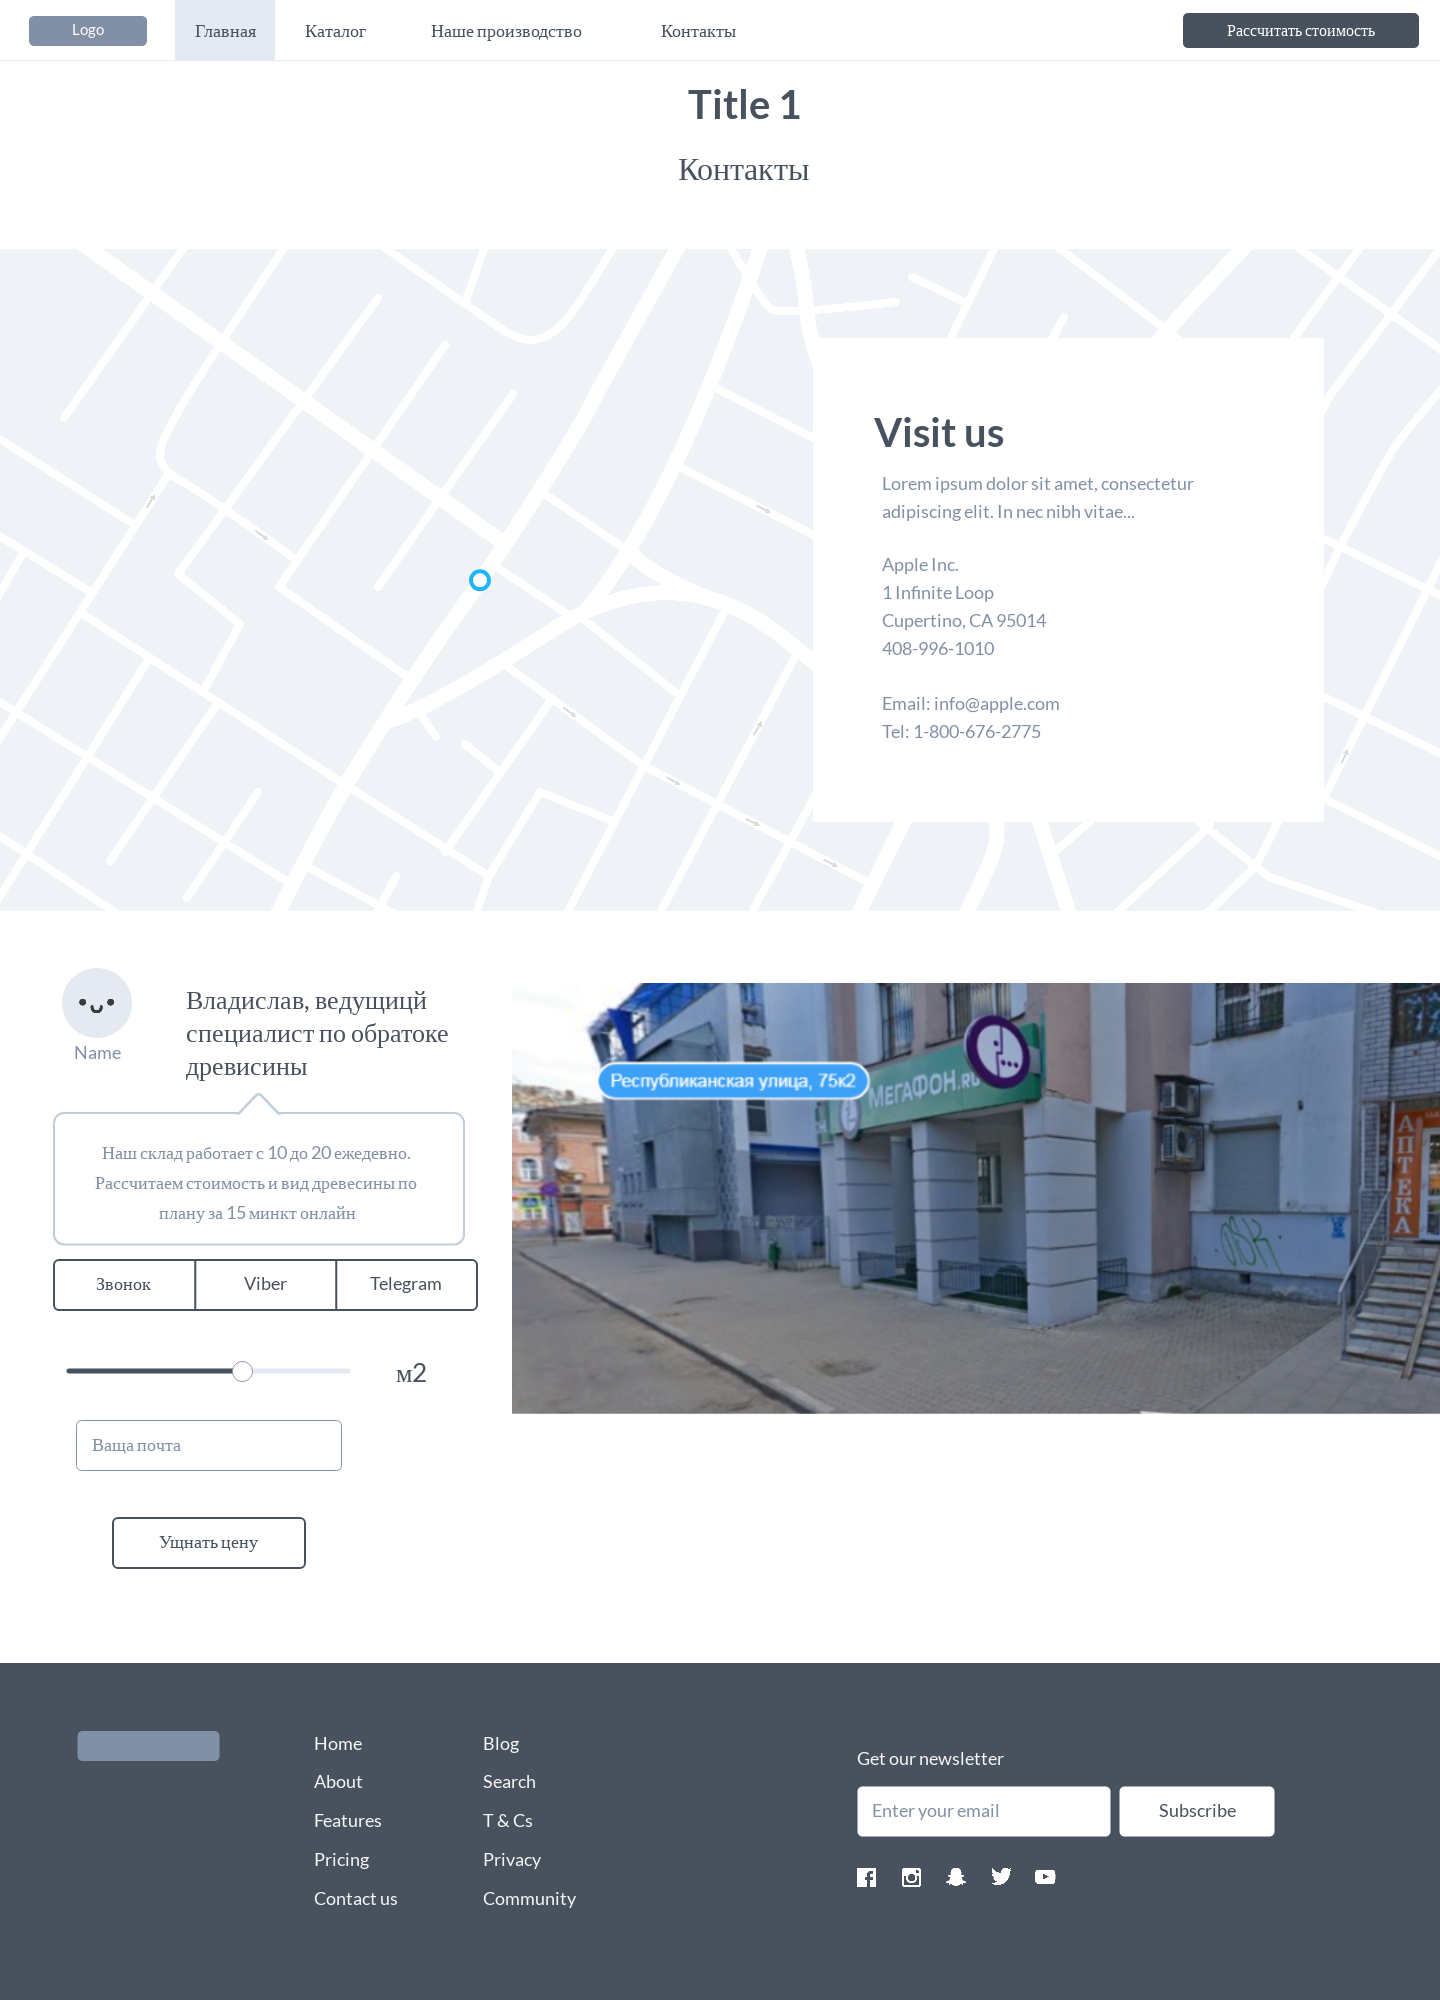The height and width of the screenshot is (2000, 1440).
Task: Click the smiley avatar above Name
Action: (x=97, y=1003)
